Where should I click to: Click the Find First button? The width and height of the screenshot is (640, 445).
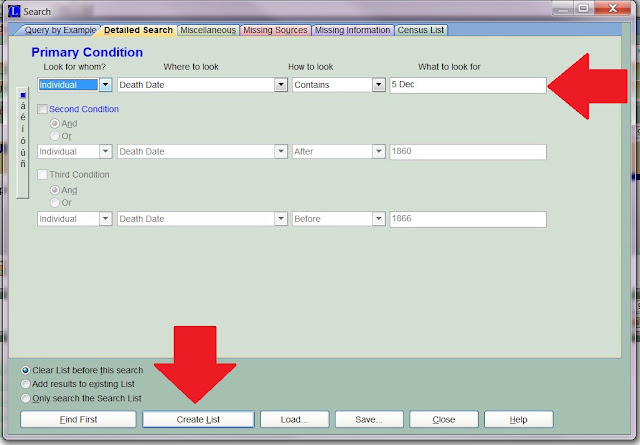click(78, 419)
